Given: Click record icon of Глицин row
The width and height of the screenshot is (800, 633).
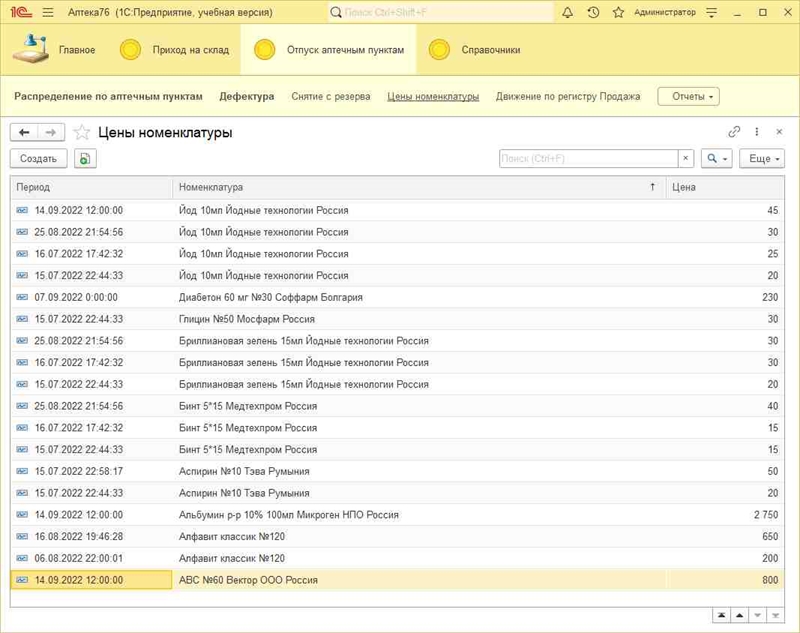Looking at the screenshot, I should tap(22, 319).
